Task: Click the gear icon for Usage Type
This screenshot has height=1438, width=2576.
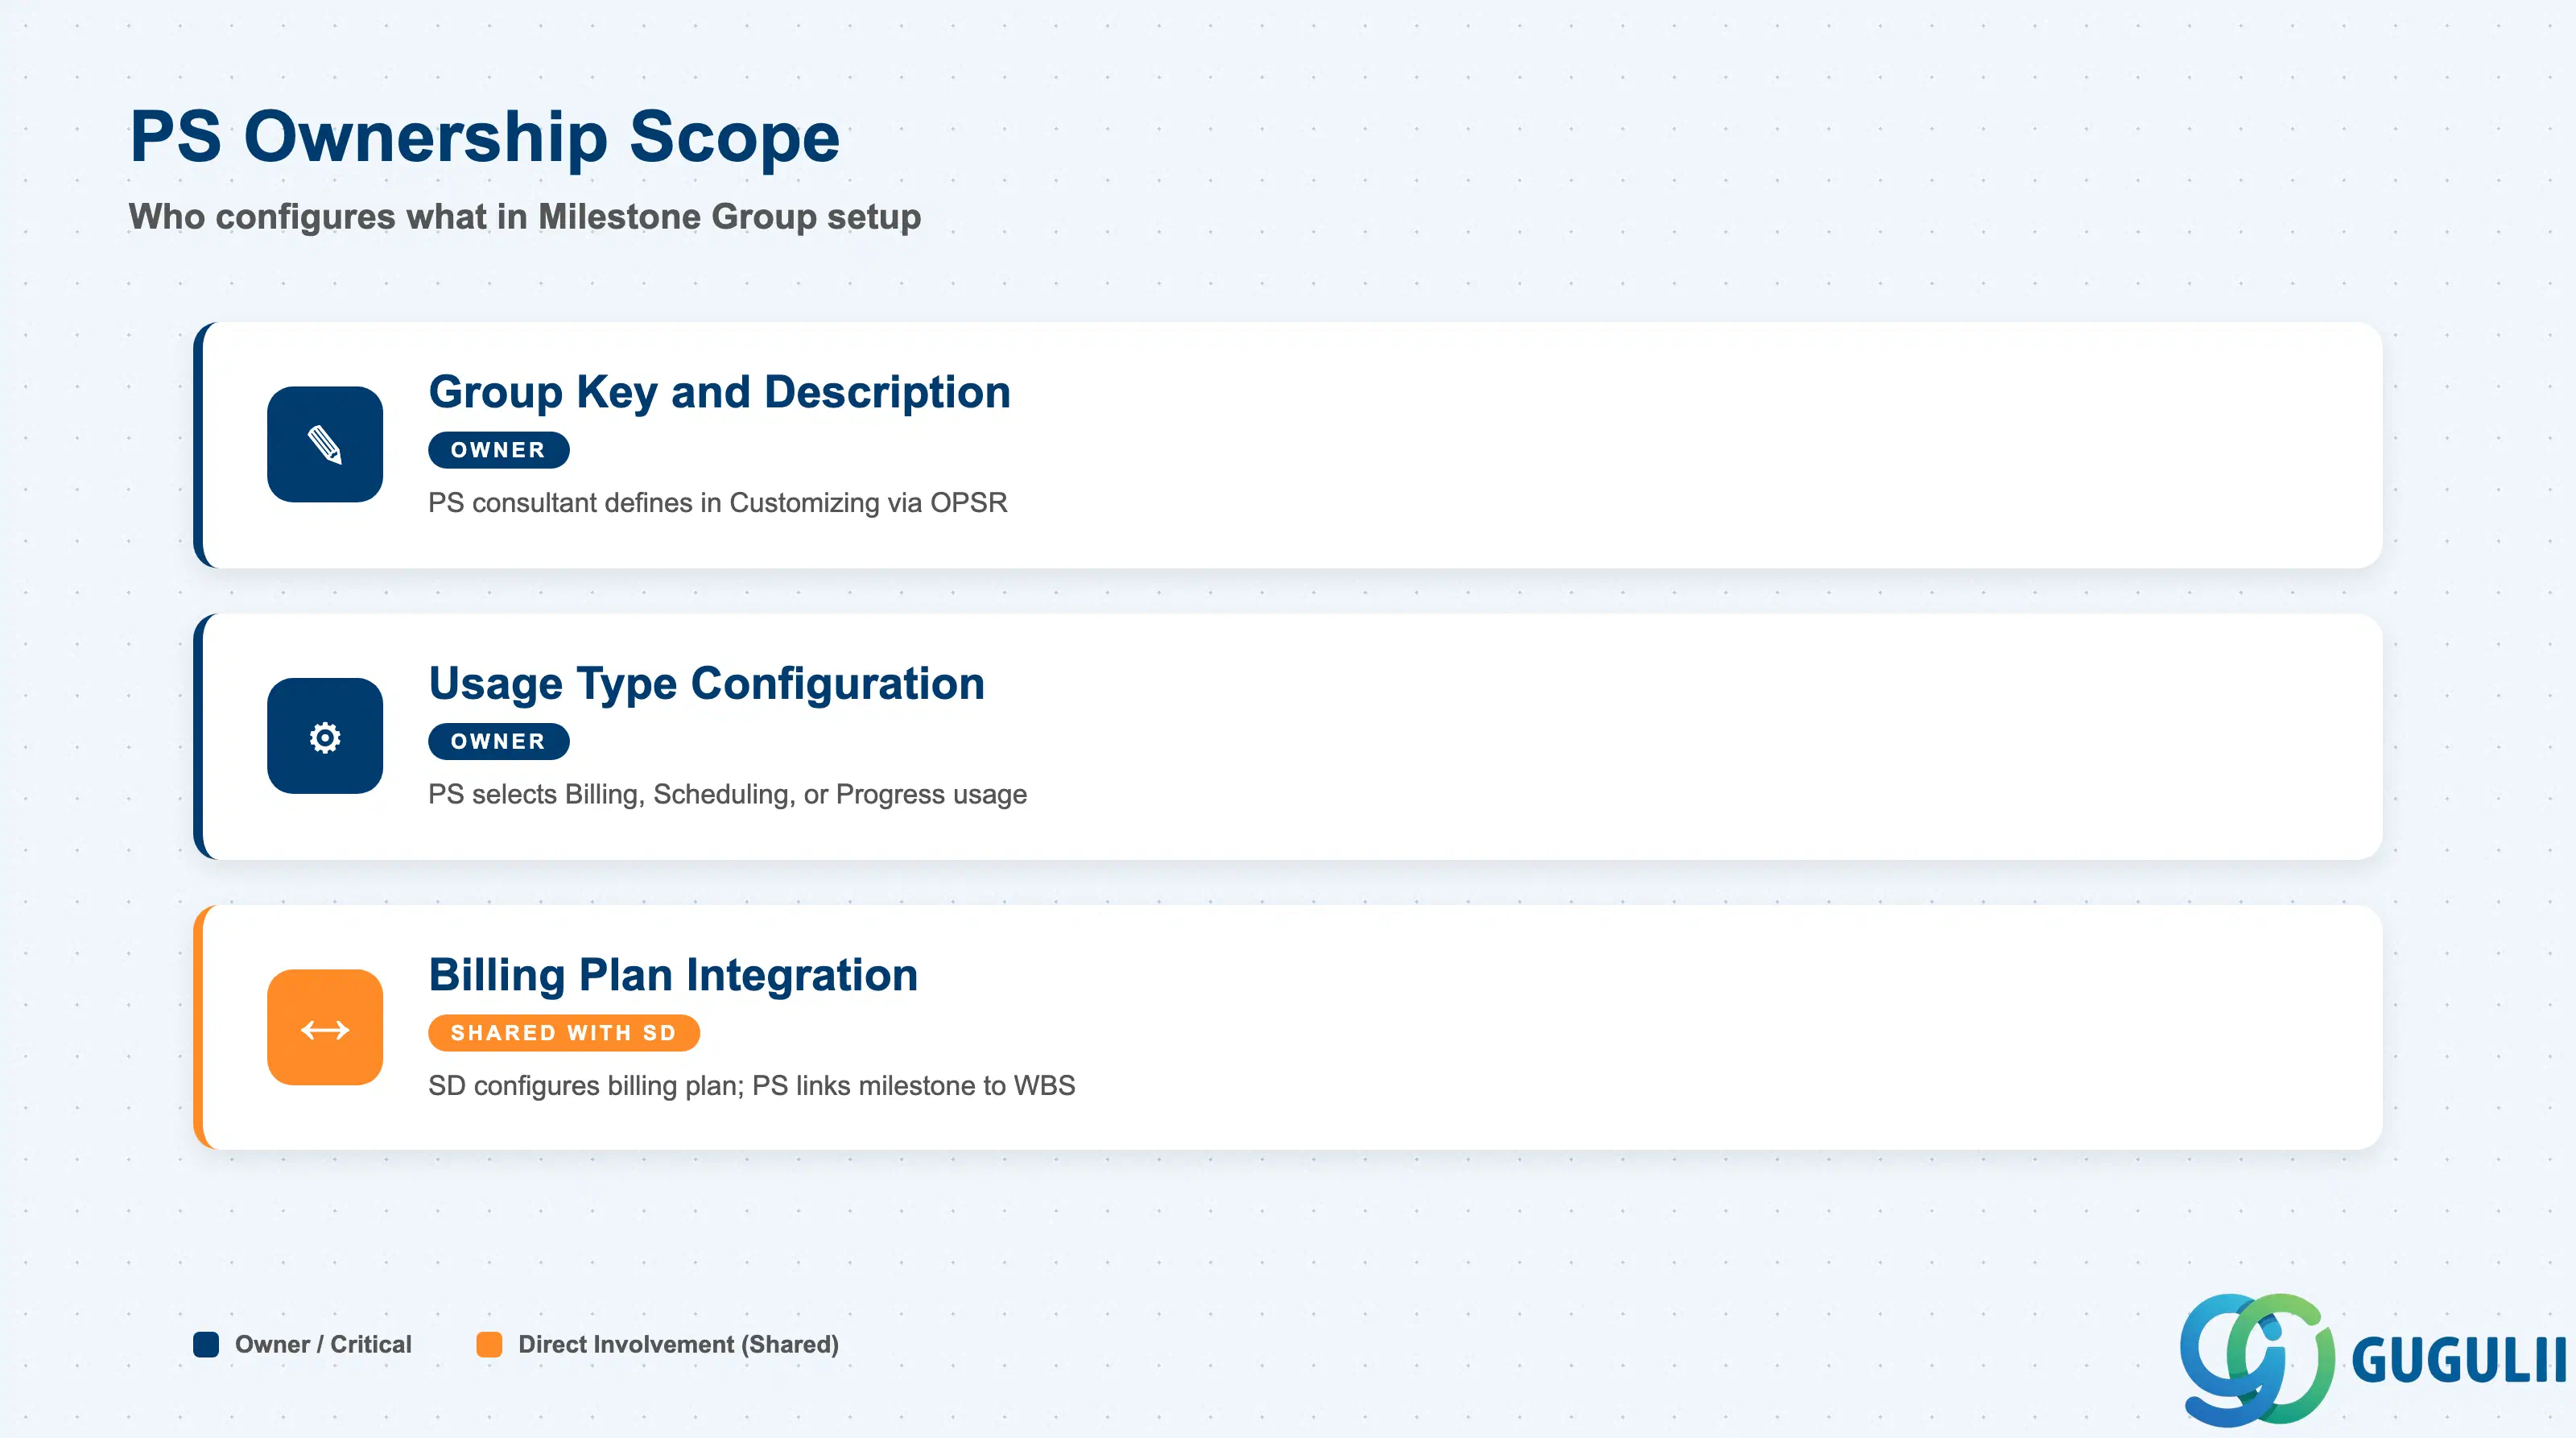Action: (325, 736)
